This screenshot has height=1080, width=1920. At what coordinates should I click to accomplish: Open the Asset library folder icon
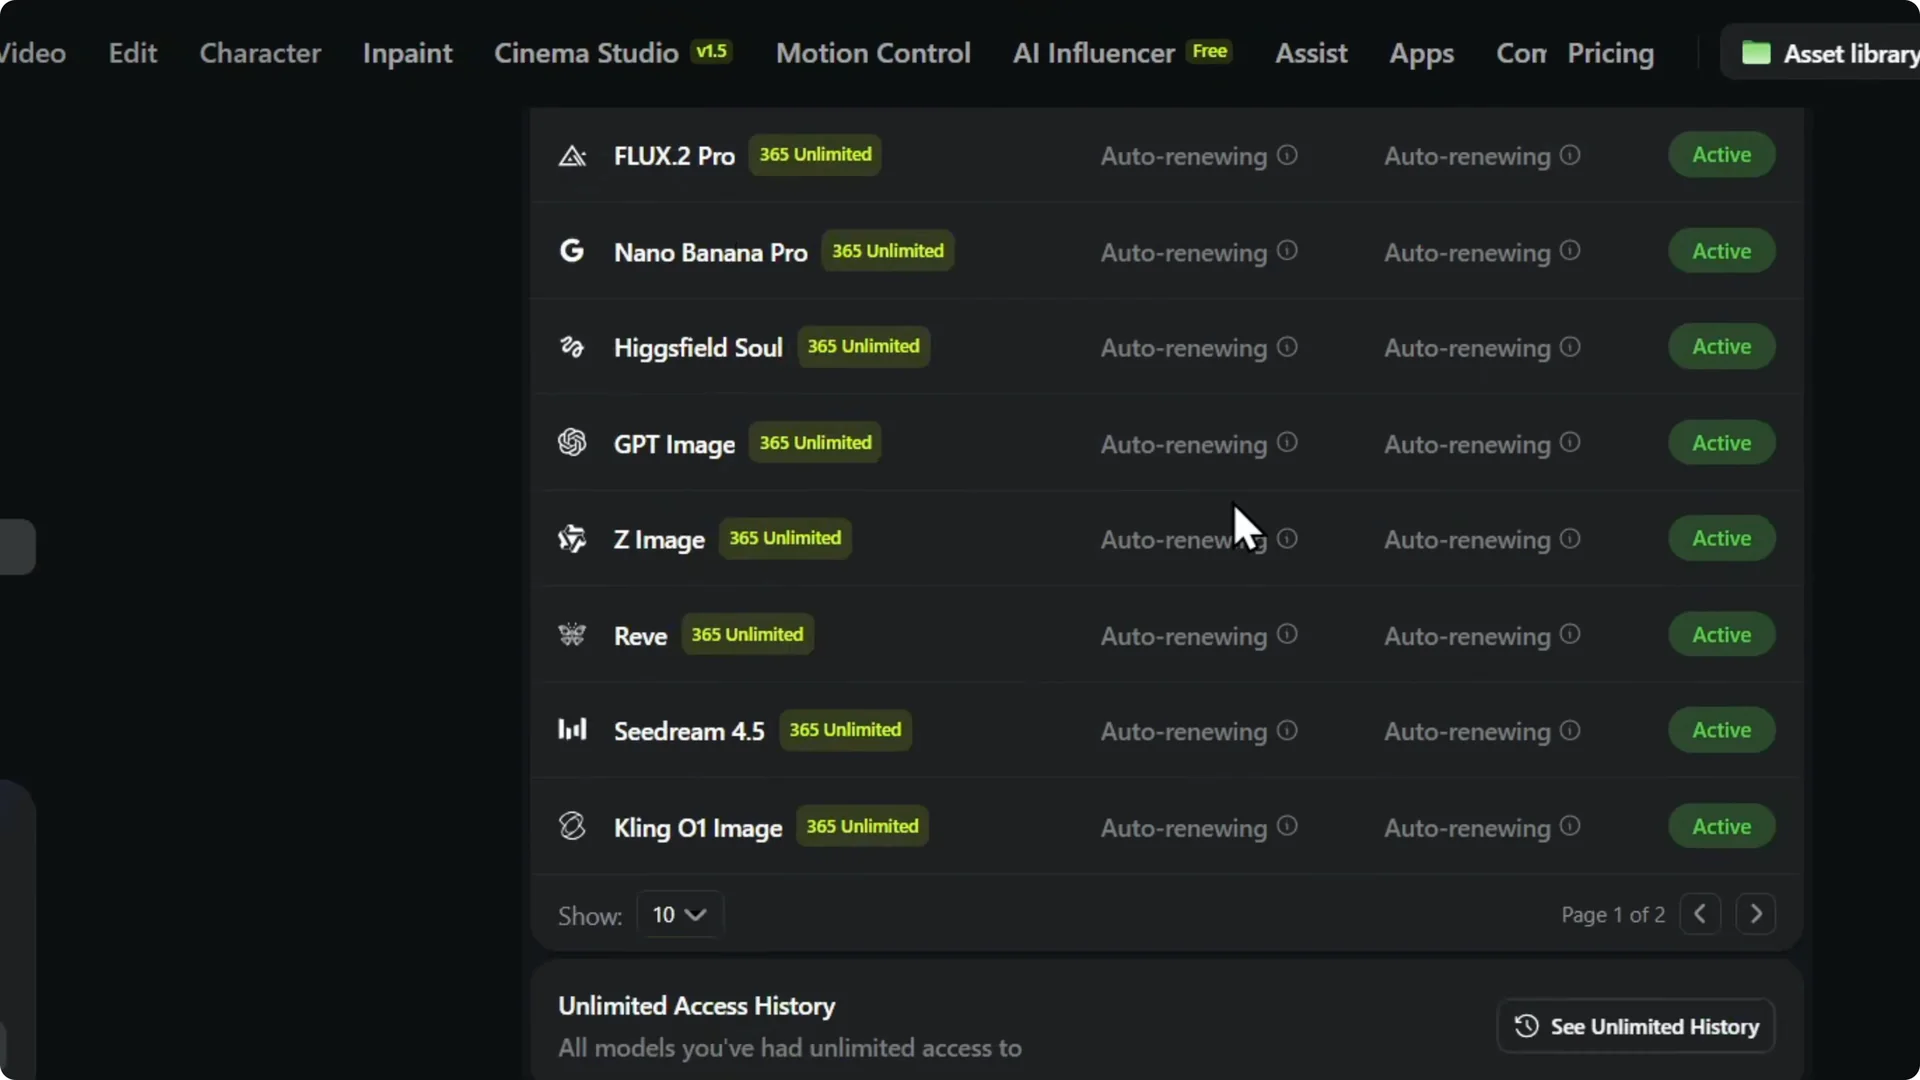1757,54
